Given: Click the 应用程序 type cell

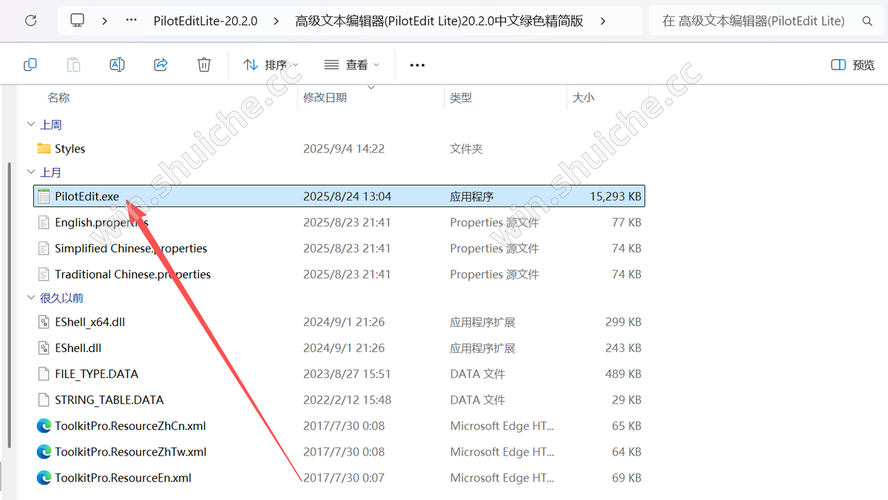Looking at the screenshot, I should click(x=471, y=196).
